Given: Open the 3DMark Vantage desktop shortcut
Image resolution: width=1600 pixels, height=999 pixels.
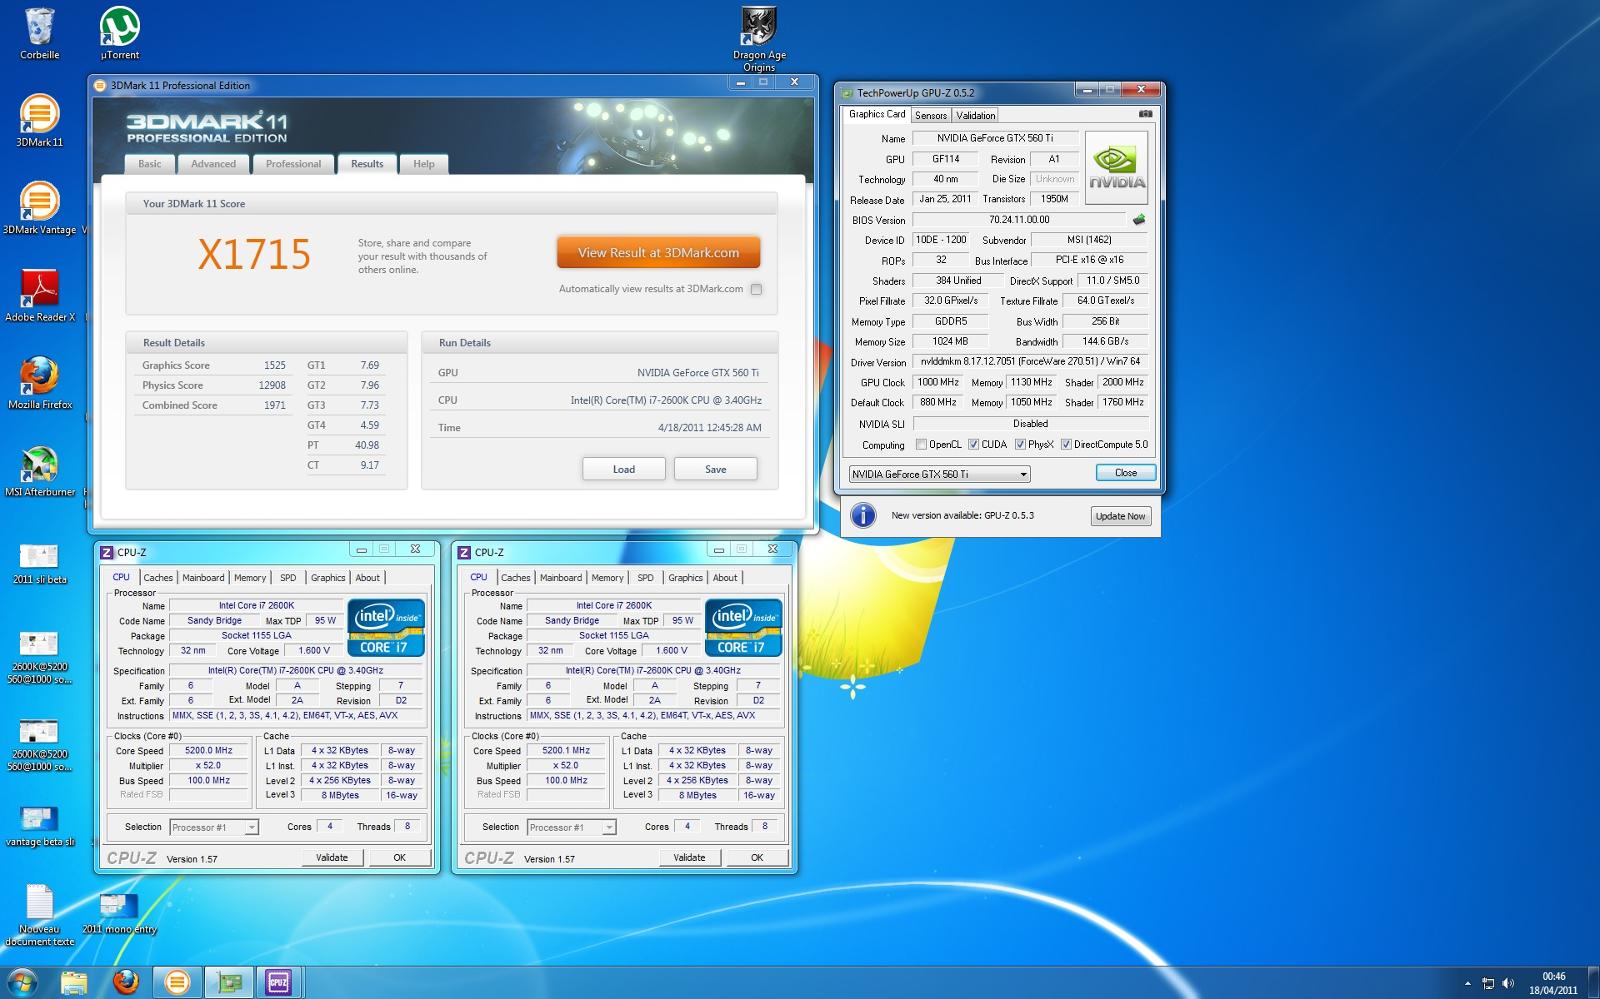Looking at the screenshot, I should [x=39, y=208].
